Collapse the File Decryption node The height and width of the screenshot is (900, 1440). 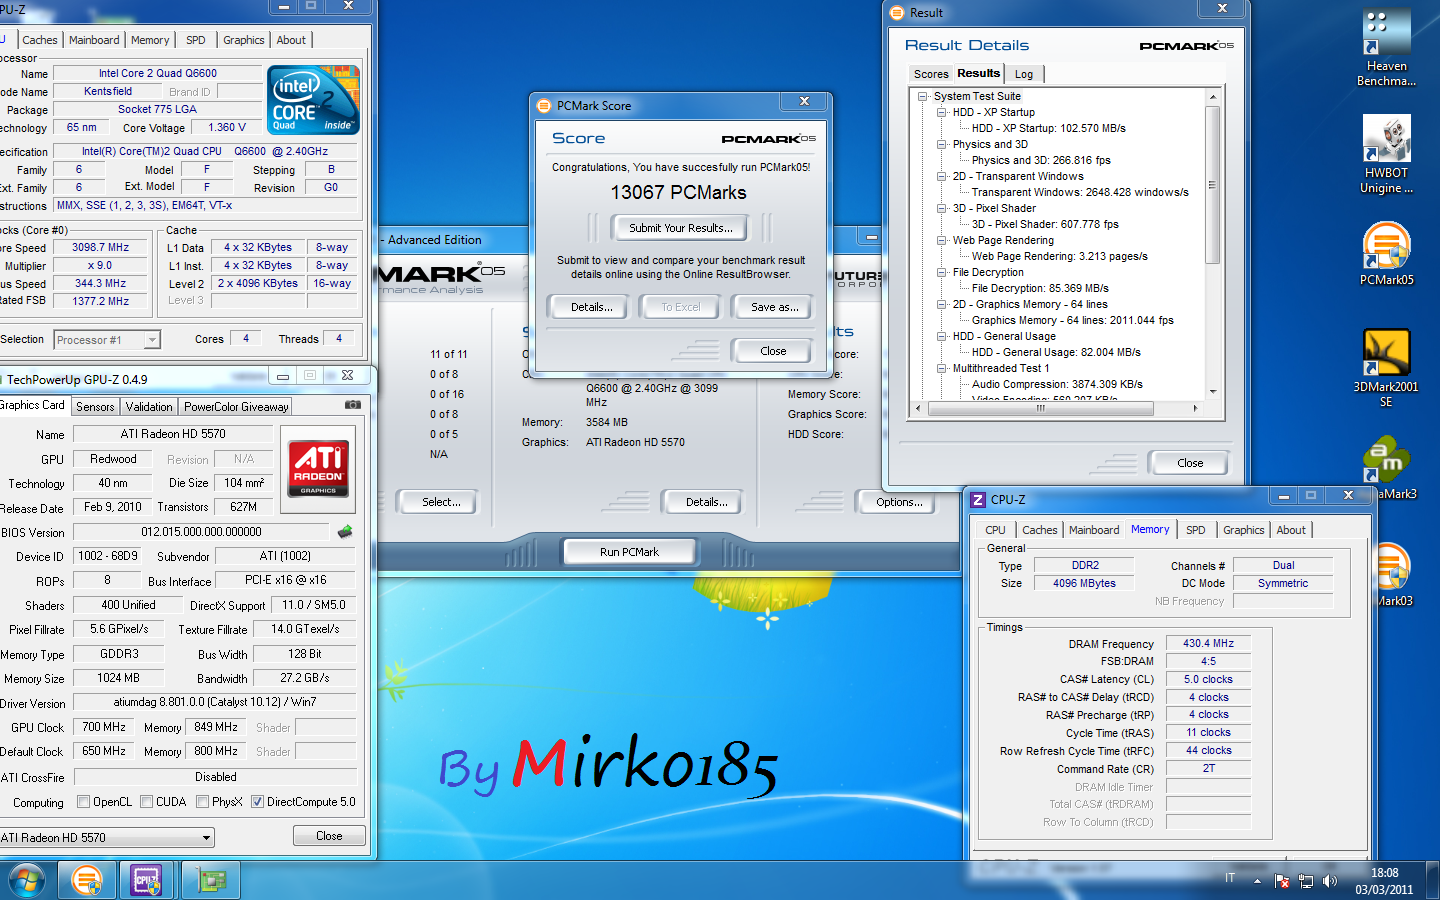pos(941,273)
